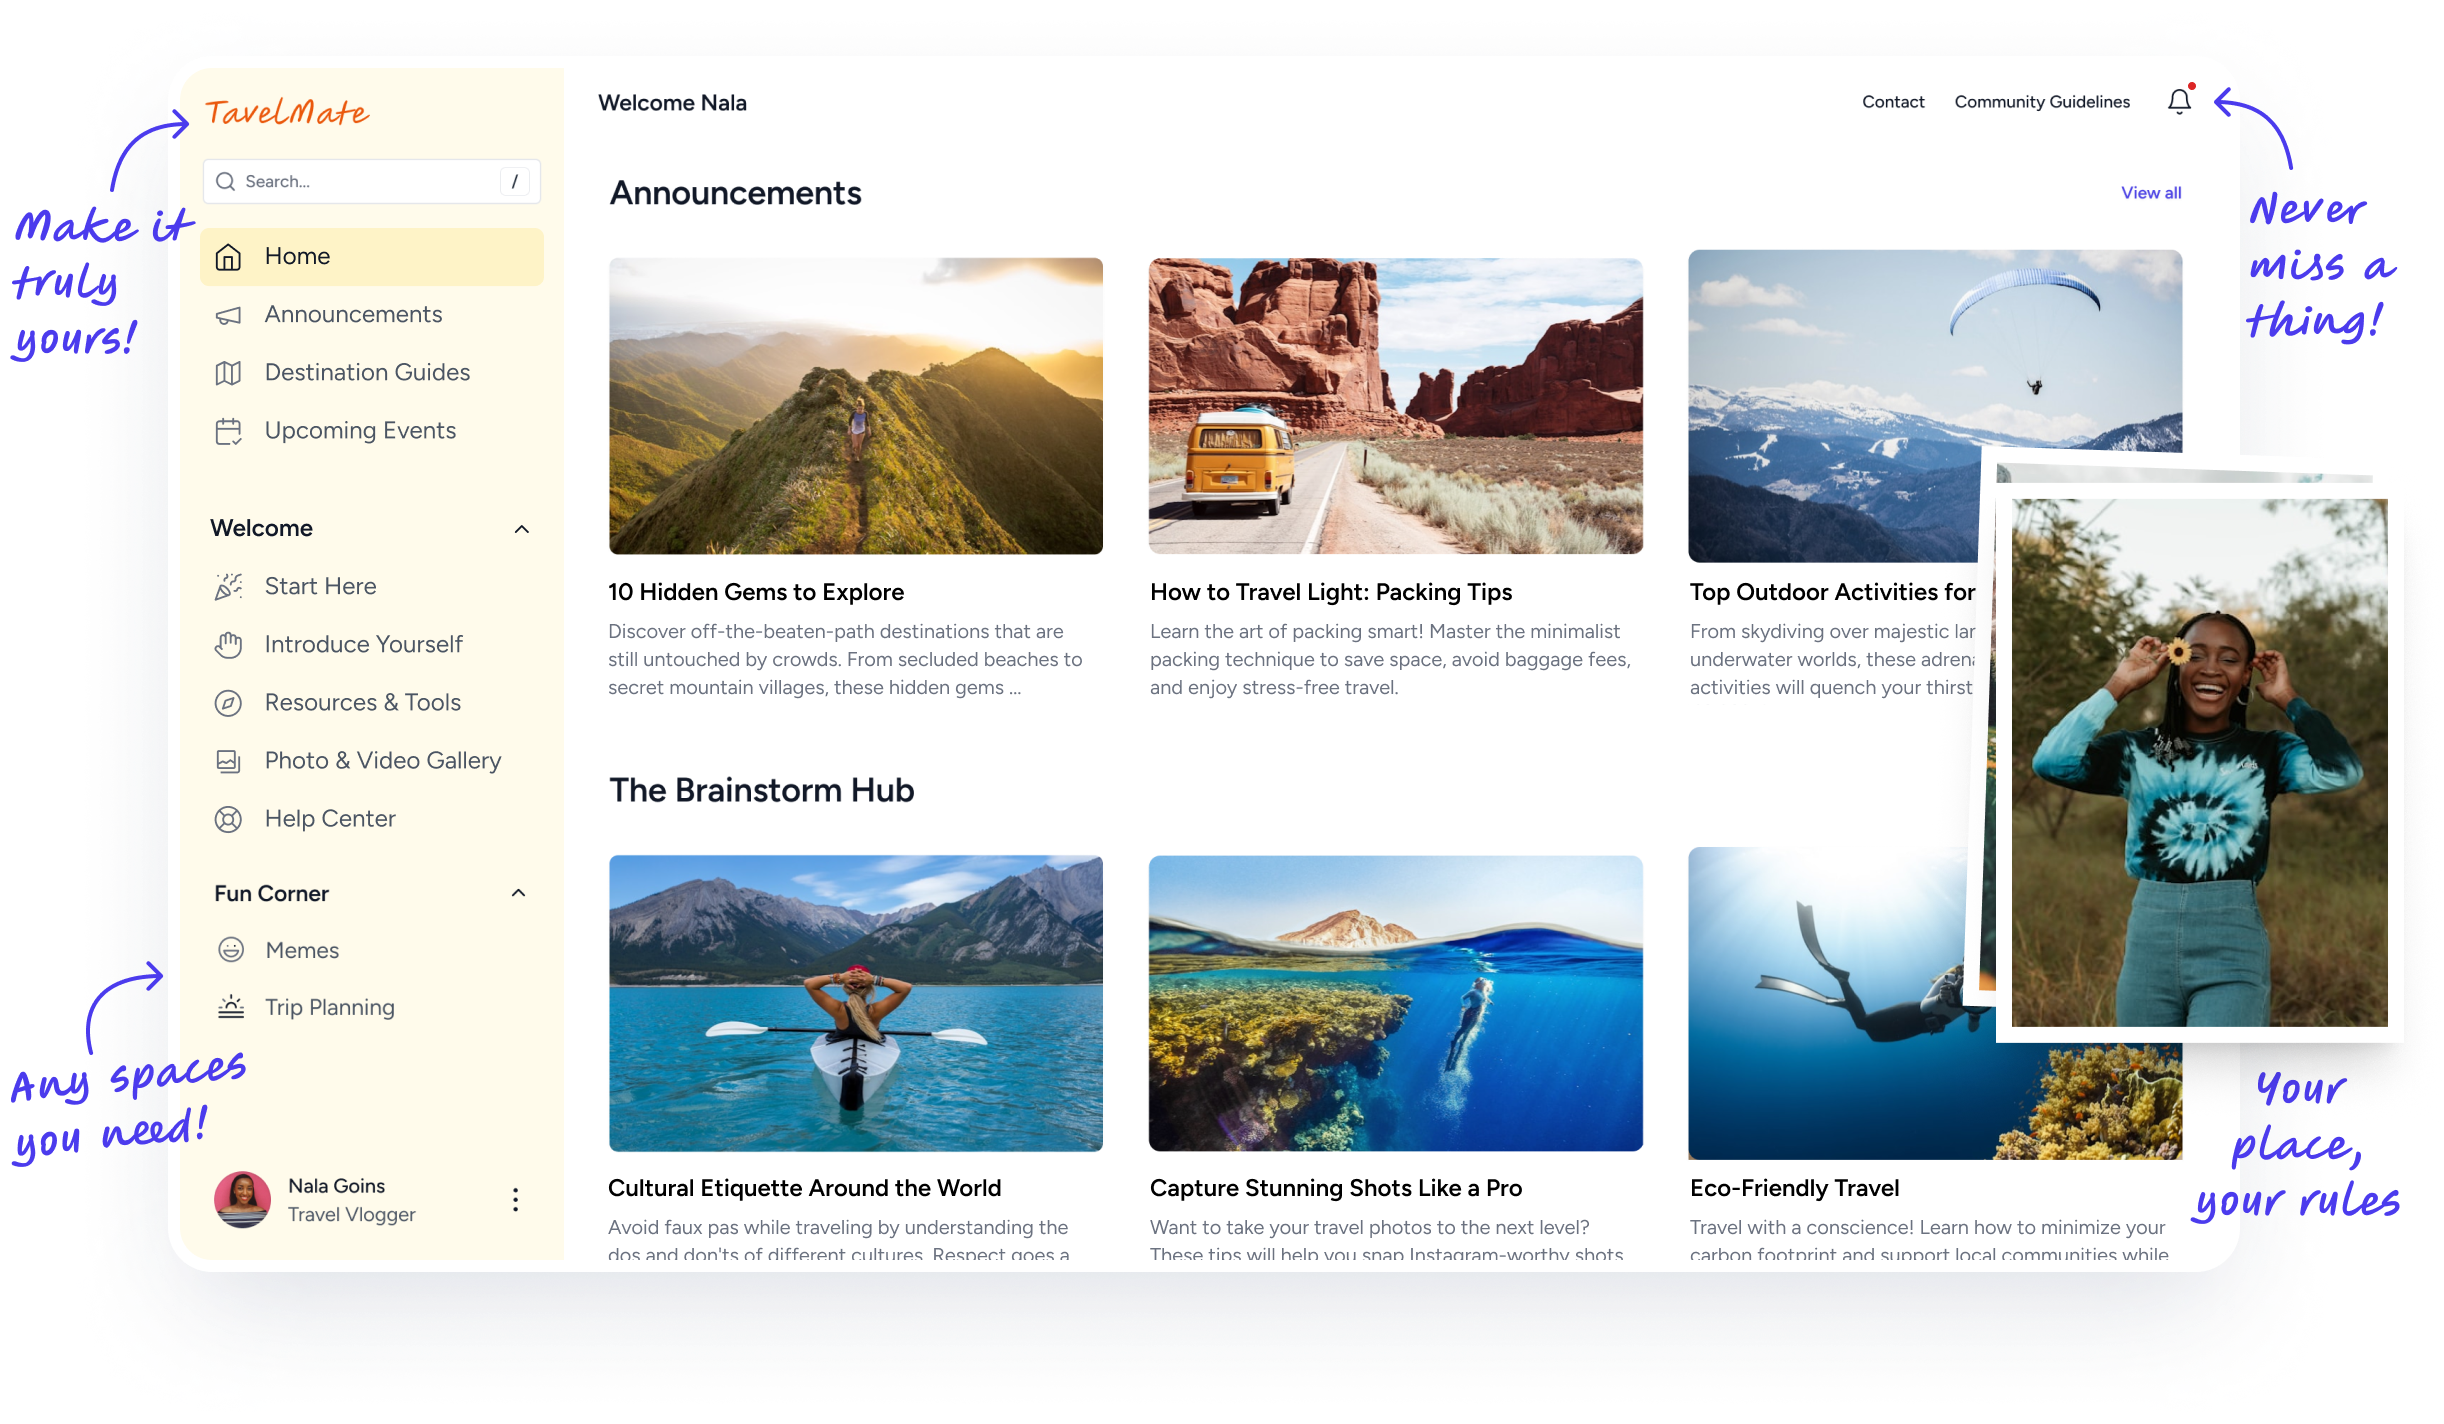Click the Destination Guides map icon
This screenshot has width=2444, height=1424.
[x=228, y=373]
